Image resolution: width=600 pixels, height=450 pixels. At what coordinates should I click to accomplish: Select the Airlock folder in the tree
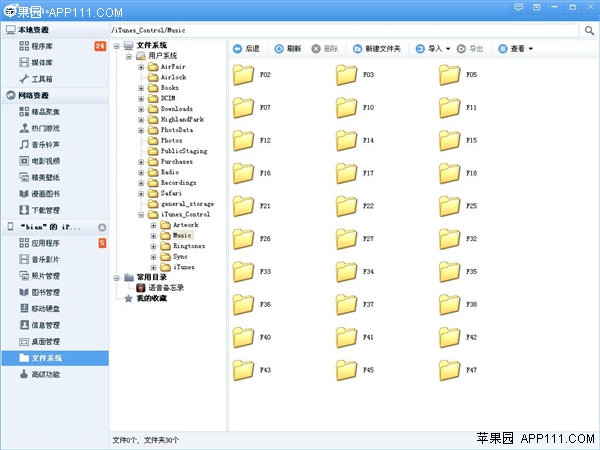168,77
